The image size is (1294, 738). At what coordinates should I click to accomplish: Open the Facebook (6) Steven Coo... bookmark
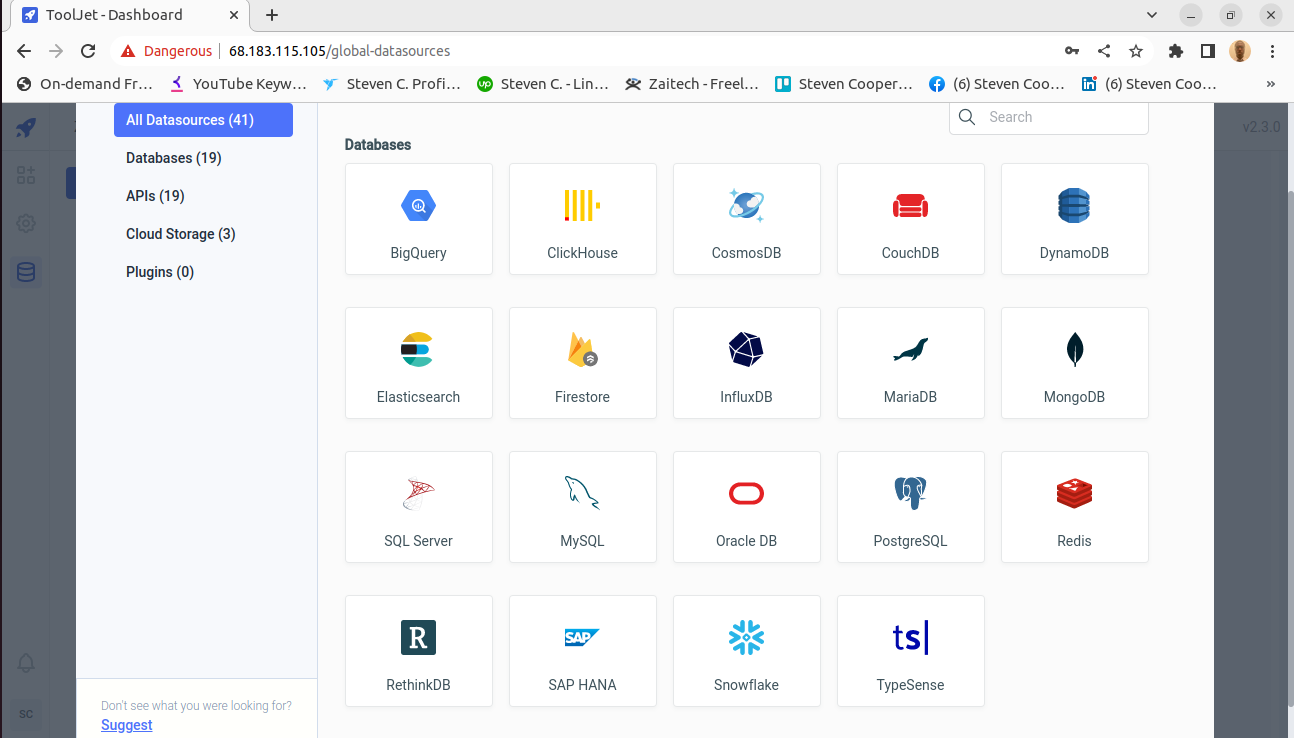coord(997,84)
